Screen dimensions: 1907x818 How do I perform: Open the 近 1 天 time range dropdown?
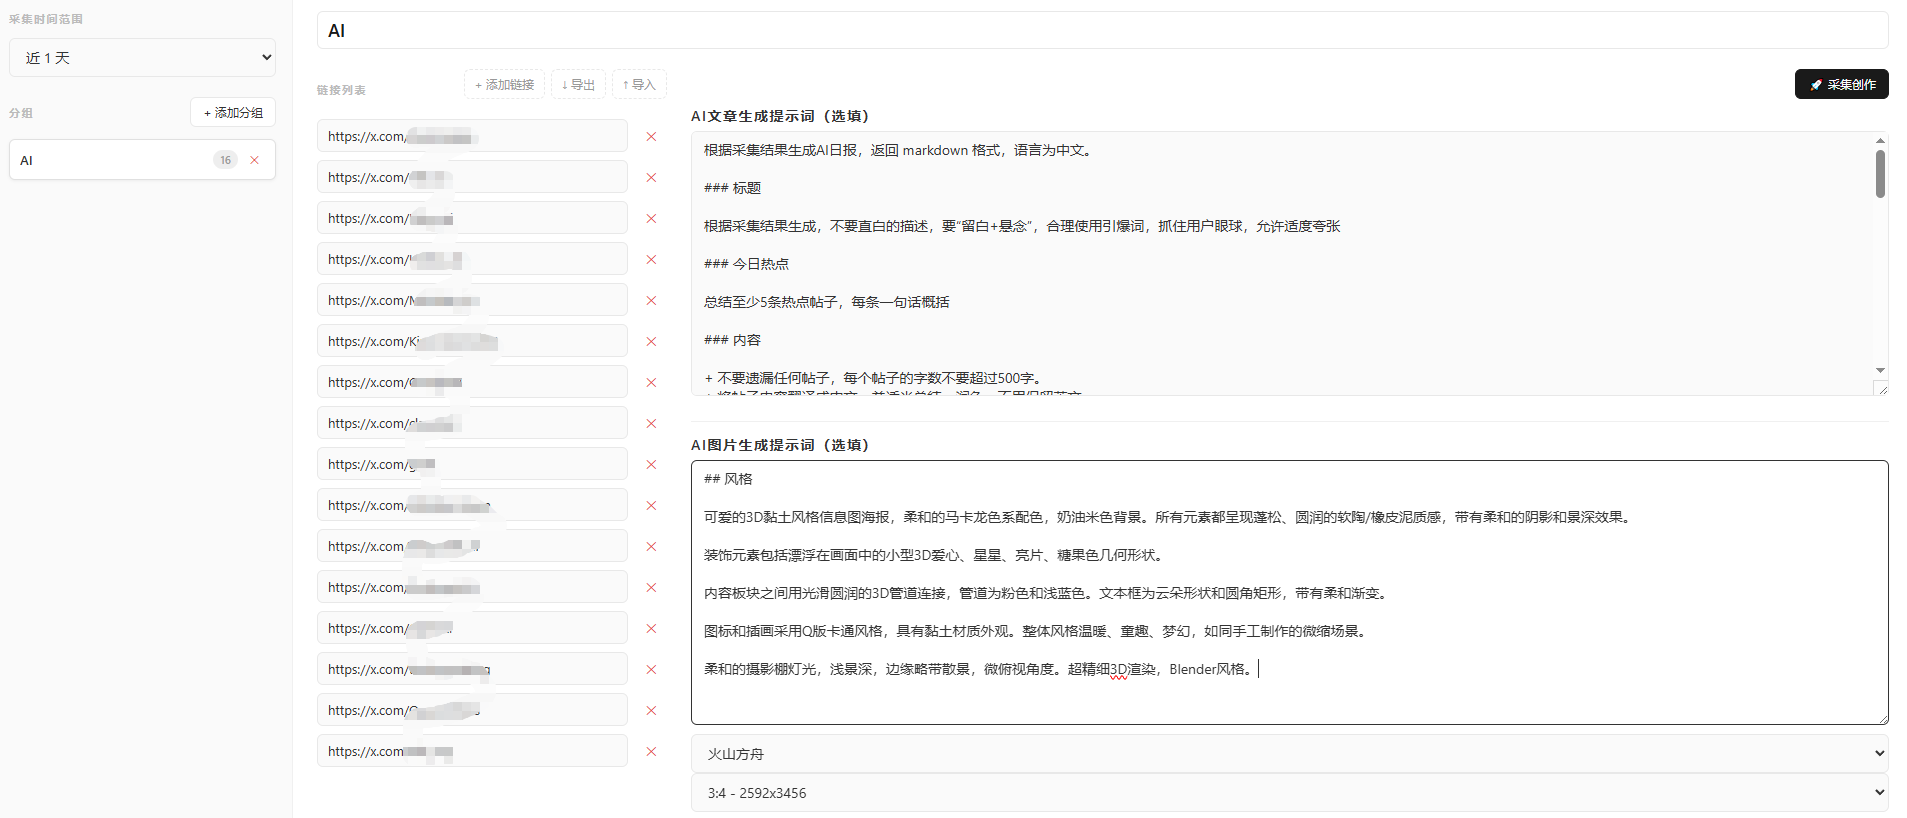coord(142,58)
